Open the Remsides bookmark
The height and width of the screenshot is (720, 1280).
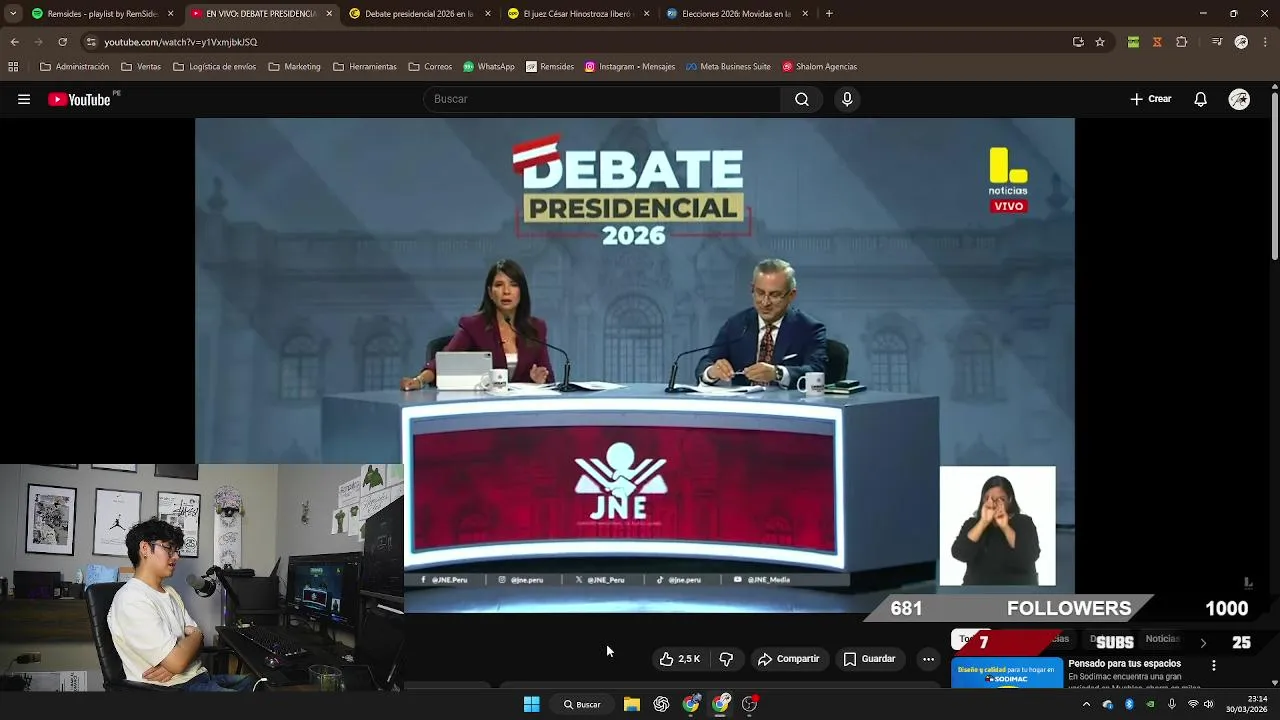click(x=550, y=67)
